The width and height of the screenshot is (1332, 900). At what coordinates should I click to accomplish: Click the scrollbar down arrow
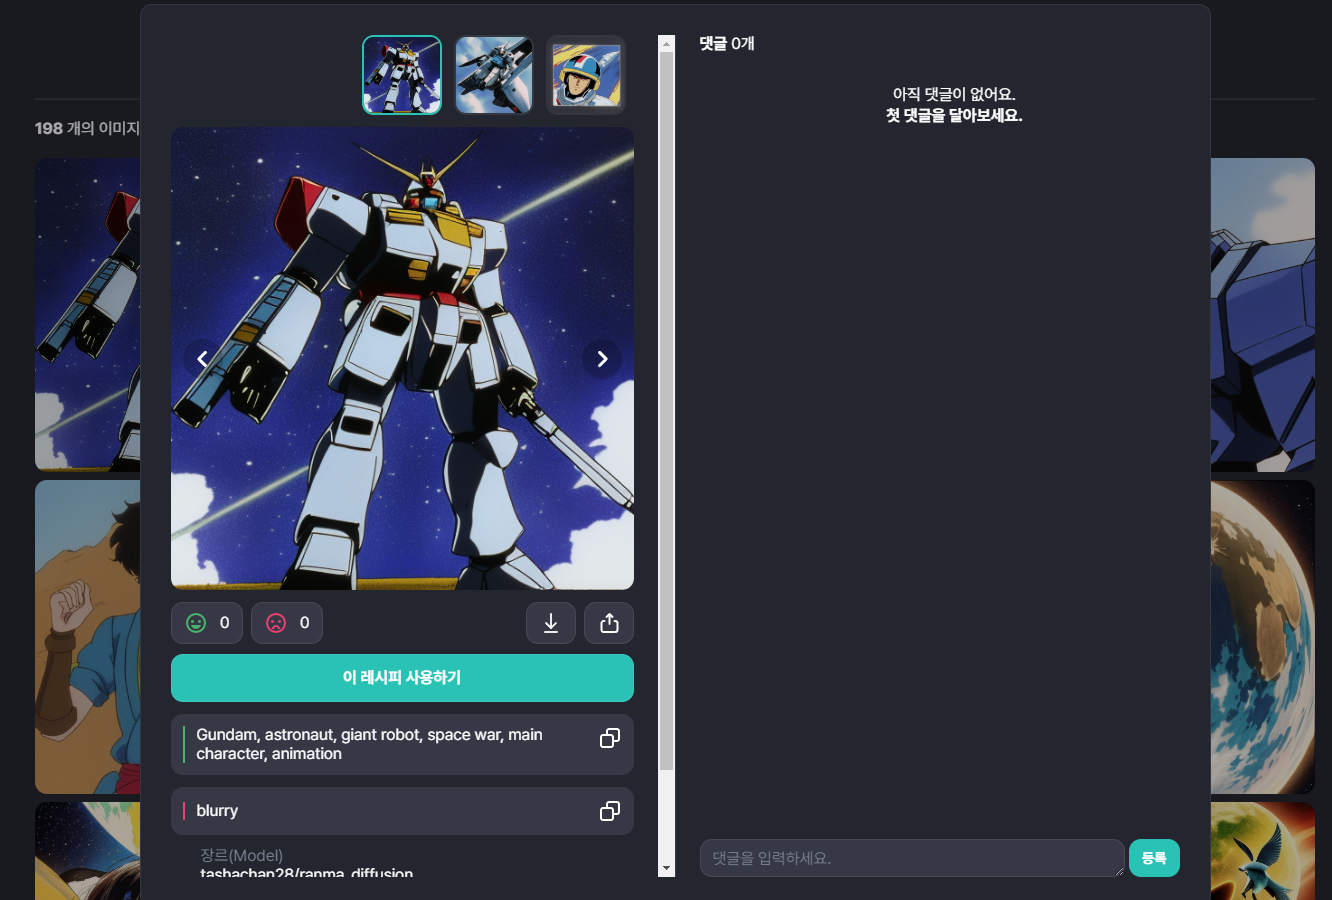tap(666, 868)
